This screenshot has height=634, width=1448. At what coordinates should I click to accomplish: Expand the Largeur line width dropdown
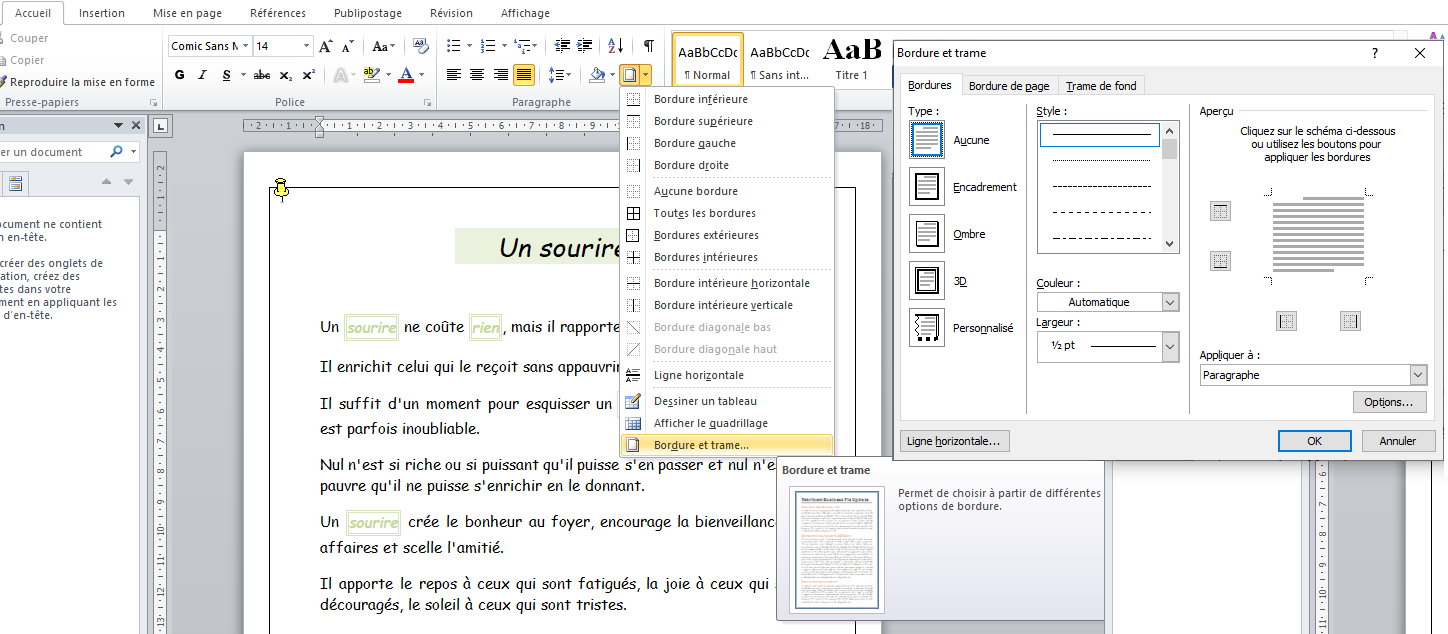1108,346
